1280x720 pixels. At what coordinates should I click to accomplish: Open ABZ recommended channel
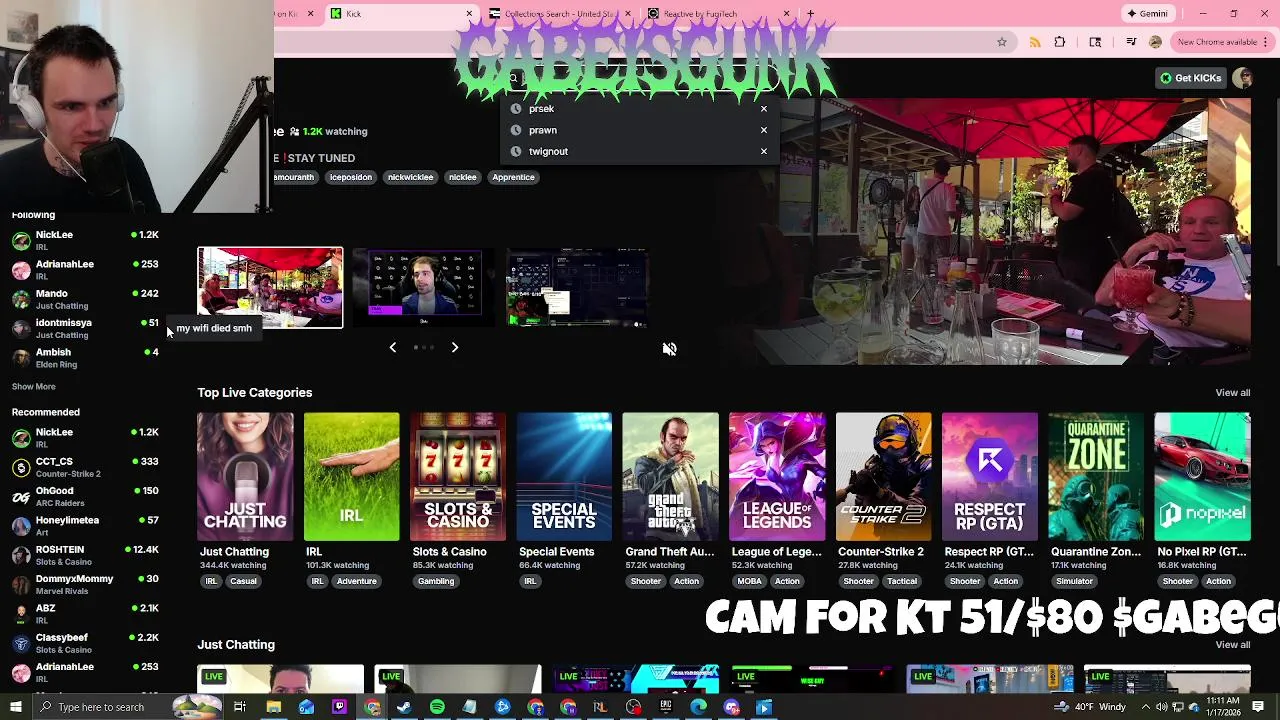pyautogui.click(x=85, y=613)
